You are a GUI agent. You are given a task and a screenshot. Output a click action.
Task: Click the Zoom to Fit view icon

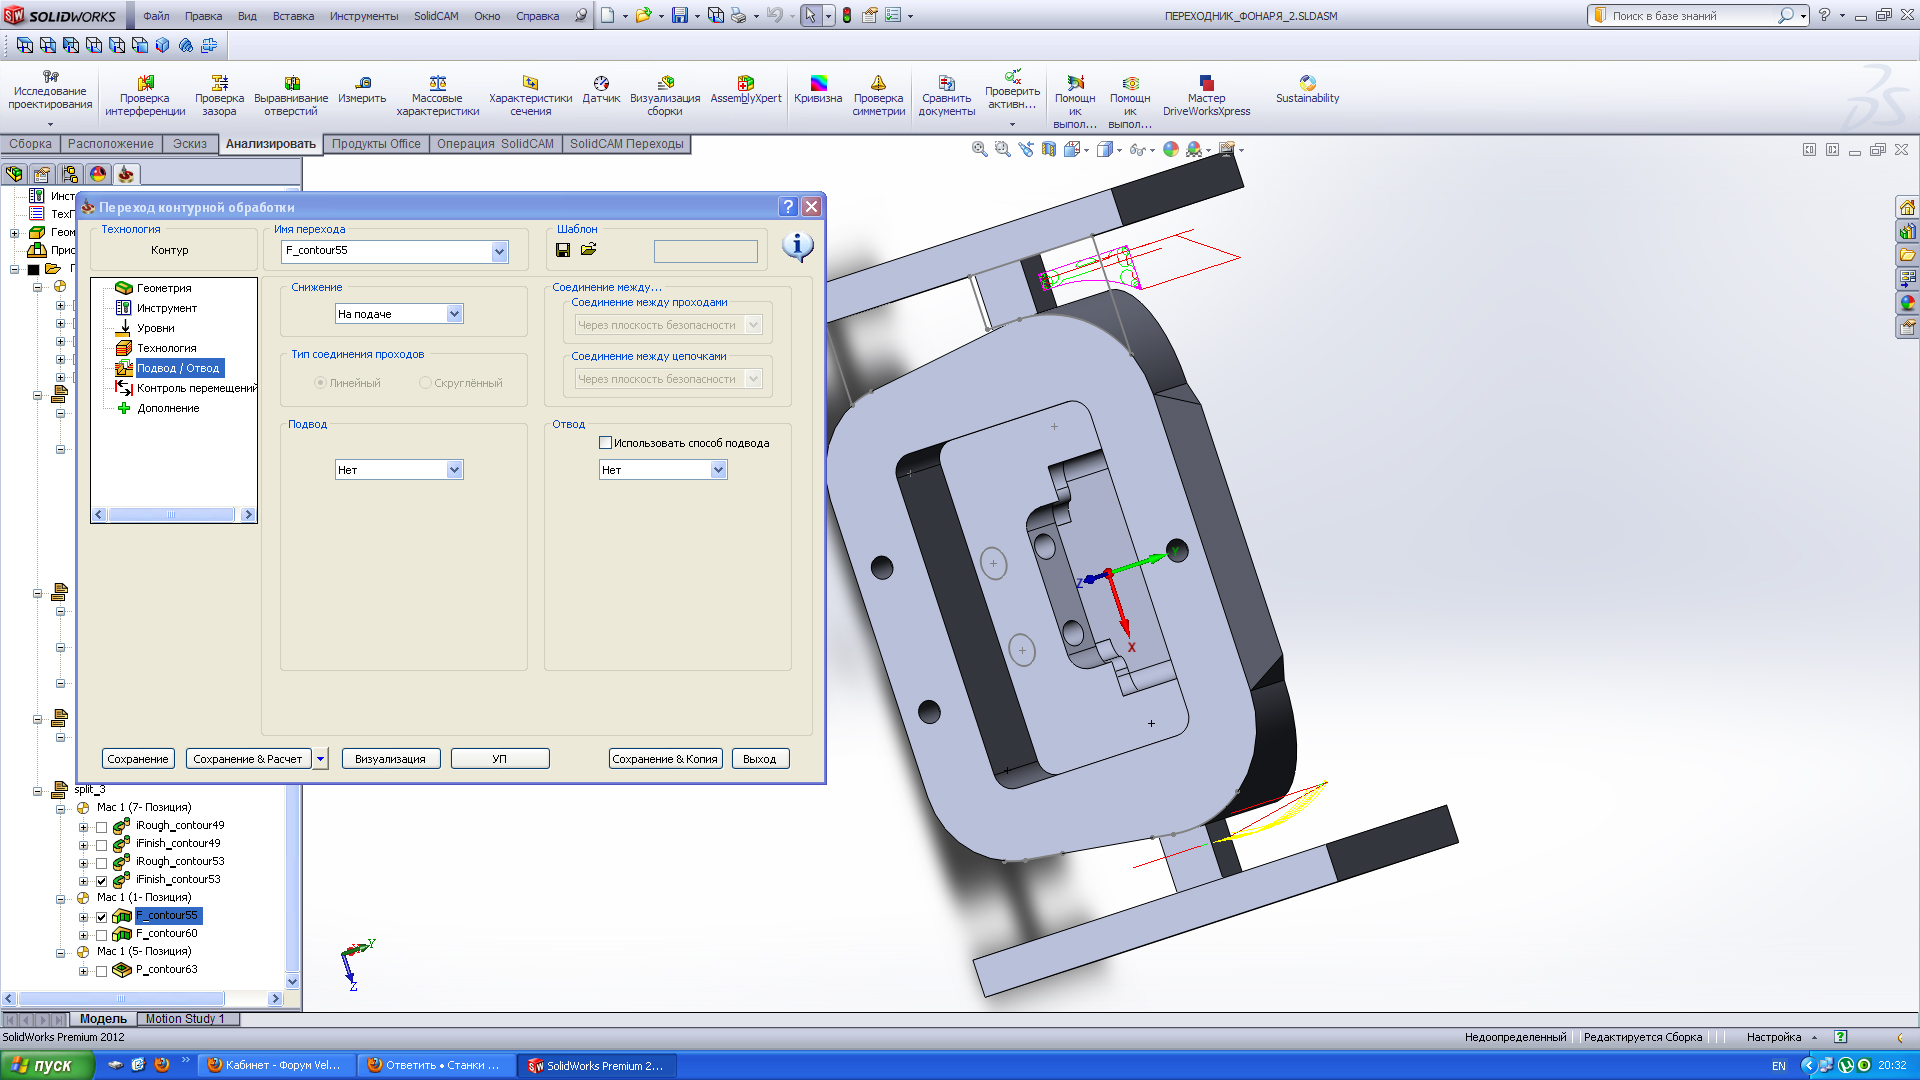[x=979, y=149]
